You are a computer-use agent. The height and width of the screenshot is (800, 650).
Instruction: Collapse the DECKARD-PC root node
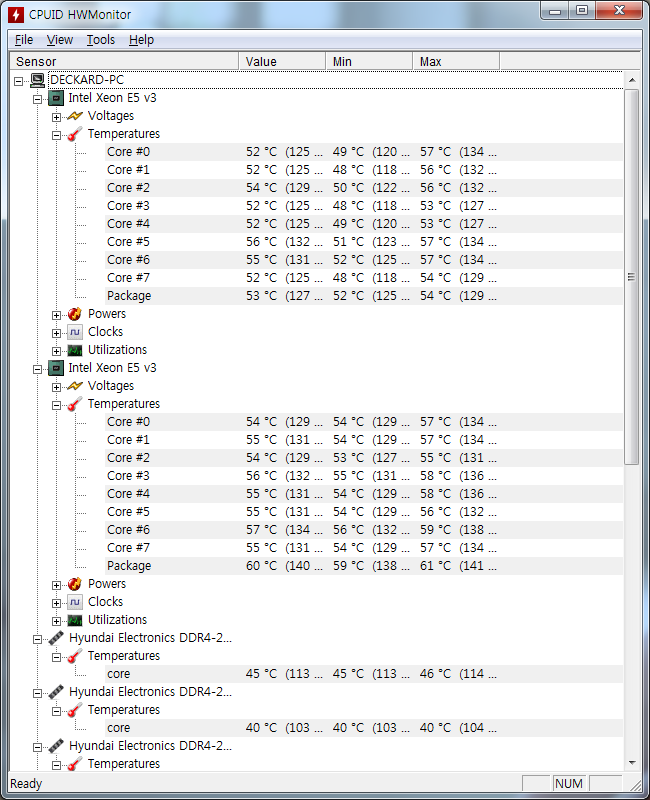coord(19,81)
